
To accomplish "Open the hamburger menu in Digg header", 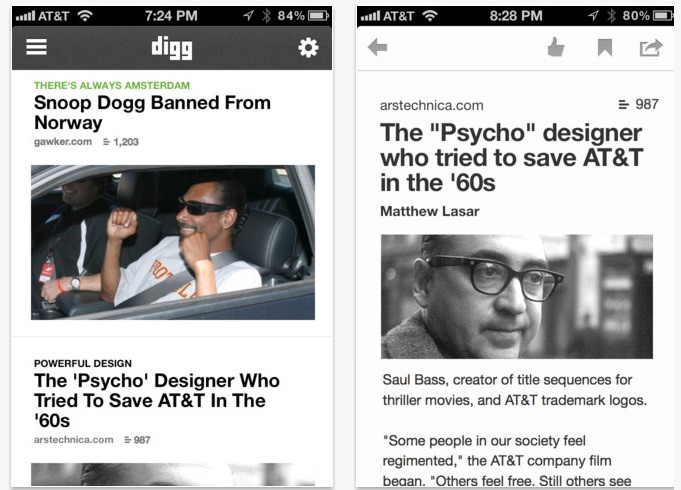I will tap(36, 47).
